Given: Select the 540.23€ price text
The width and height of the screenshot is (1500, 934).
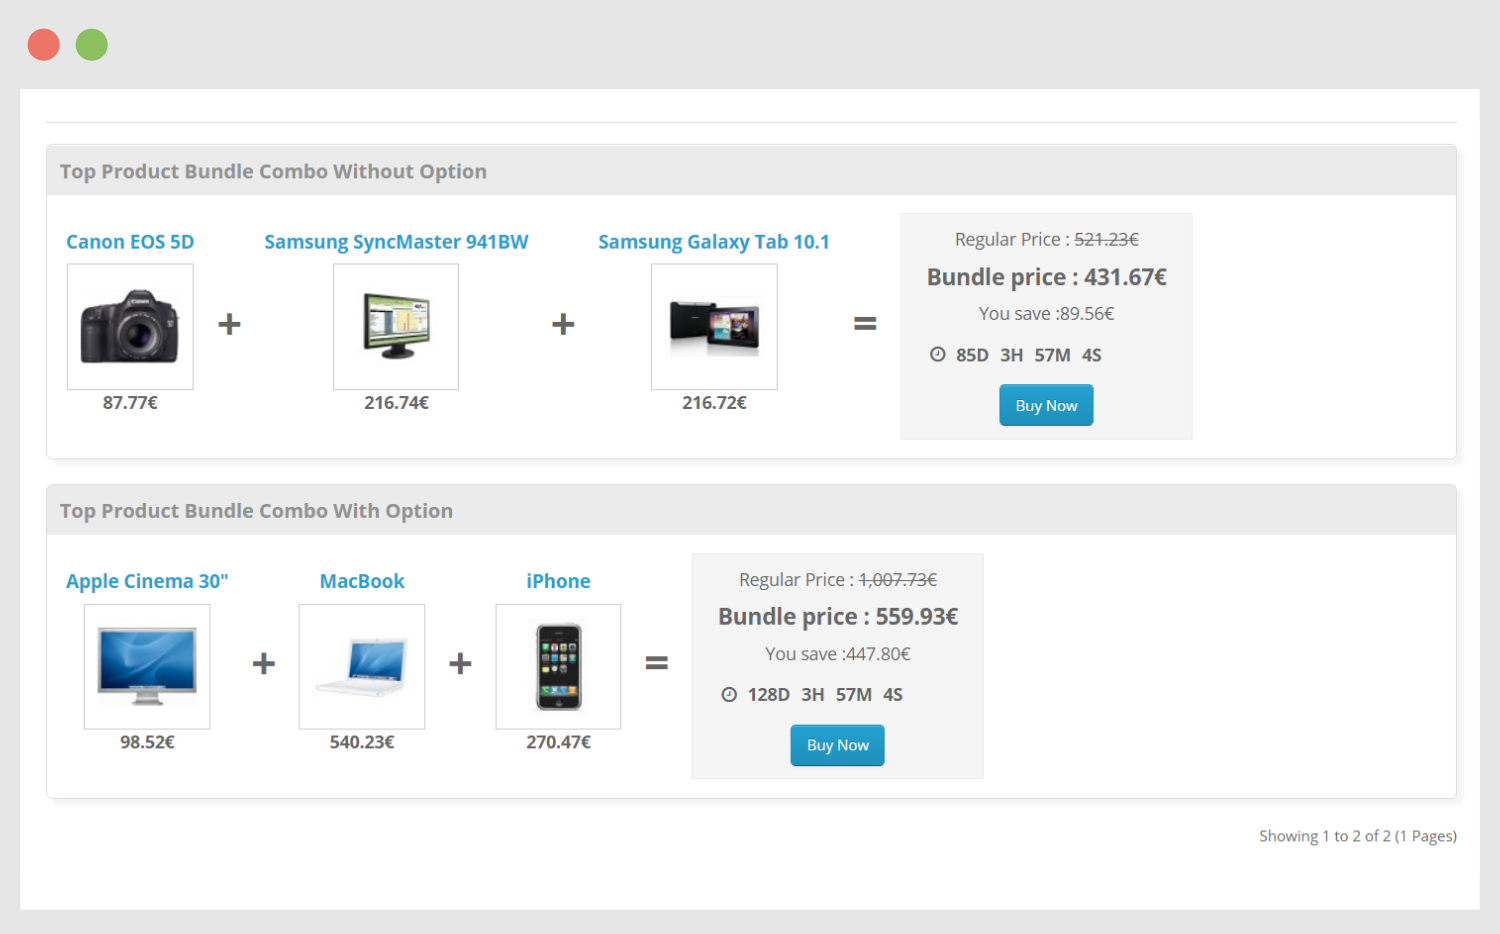Looking at the screenshot, I should pyautogui.click(x=362, y=742).
